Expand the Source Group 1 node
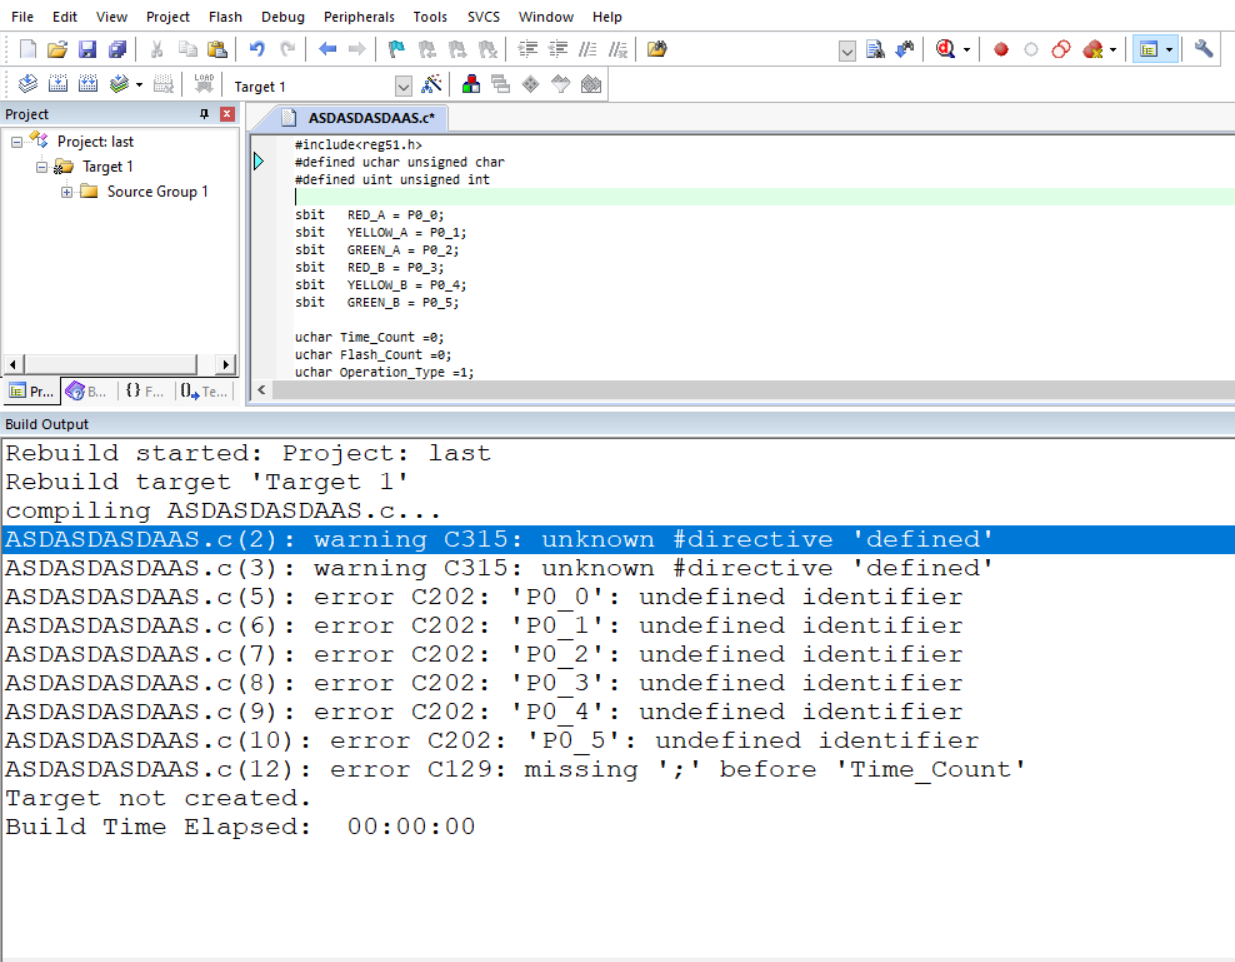Screen dimensions: 1235x962 pyautogui.click(x=66, y=192)
